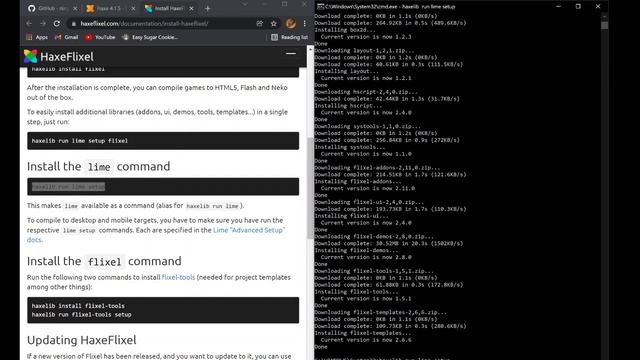Maximize the Chrome window
The height and width of the screenshot is (360, 640).
pyautogui.click(x=284, y=4)
